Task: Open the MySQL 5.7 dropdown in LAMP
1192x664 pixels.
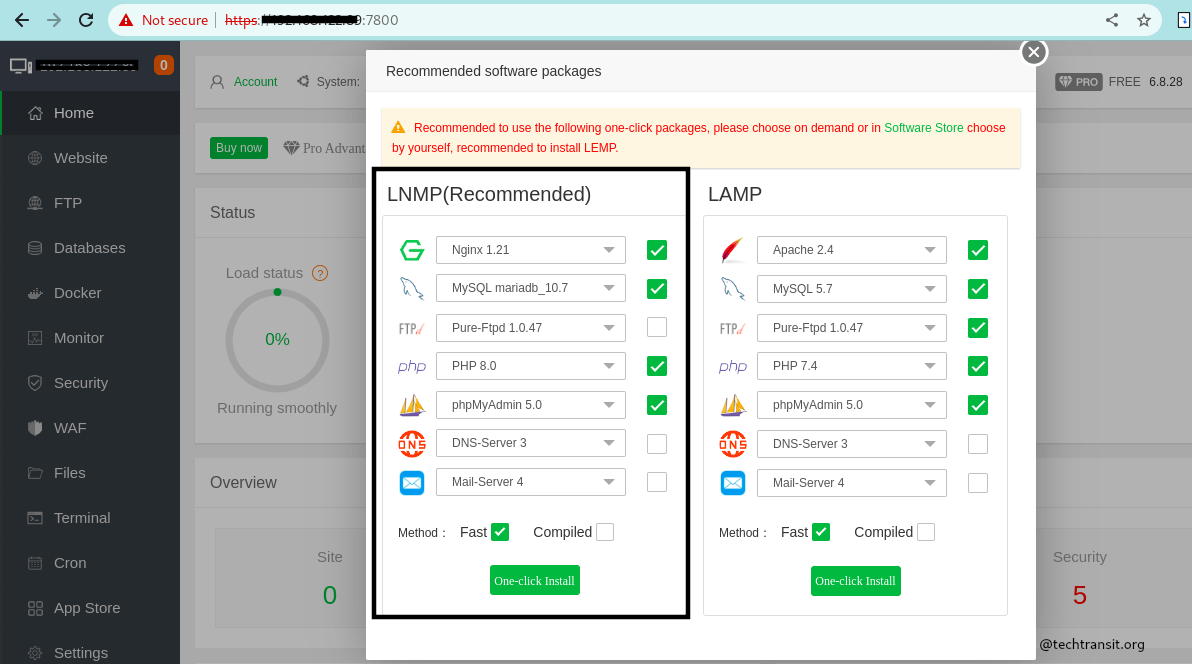Action: (x=852, y=289)
